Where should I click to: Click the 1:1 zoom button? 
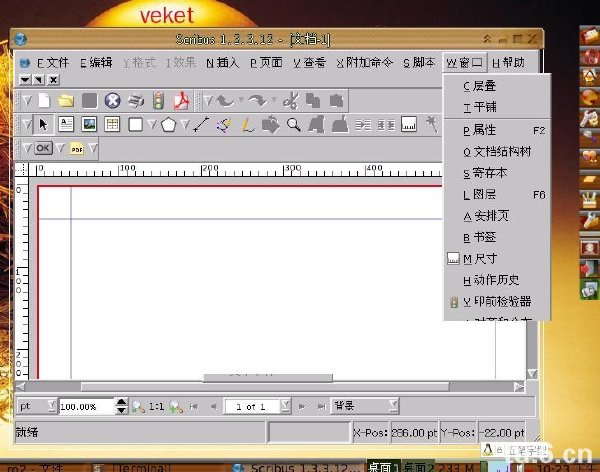point(157,407)
